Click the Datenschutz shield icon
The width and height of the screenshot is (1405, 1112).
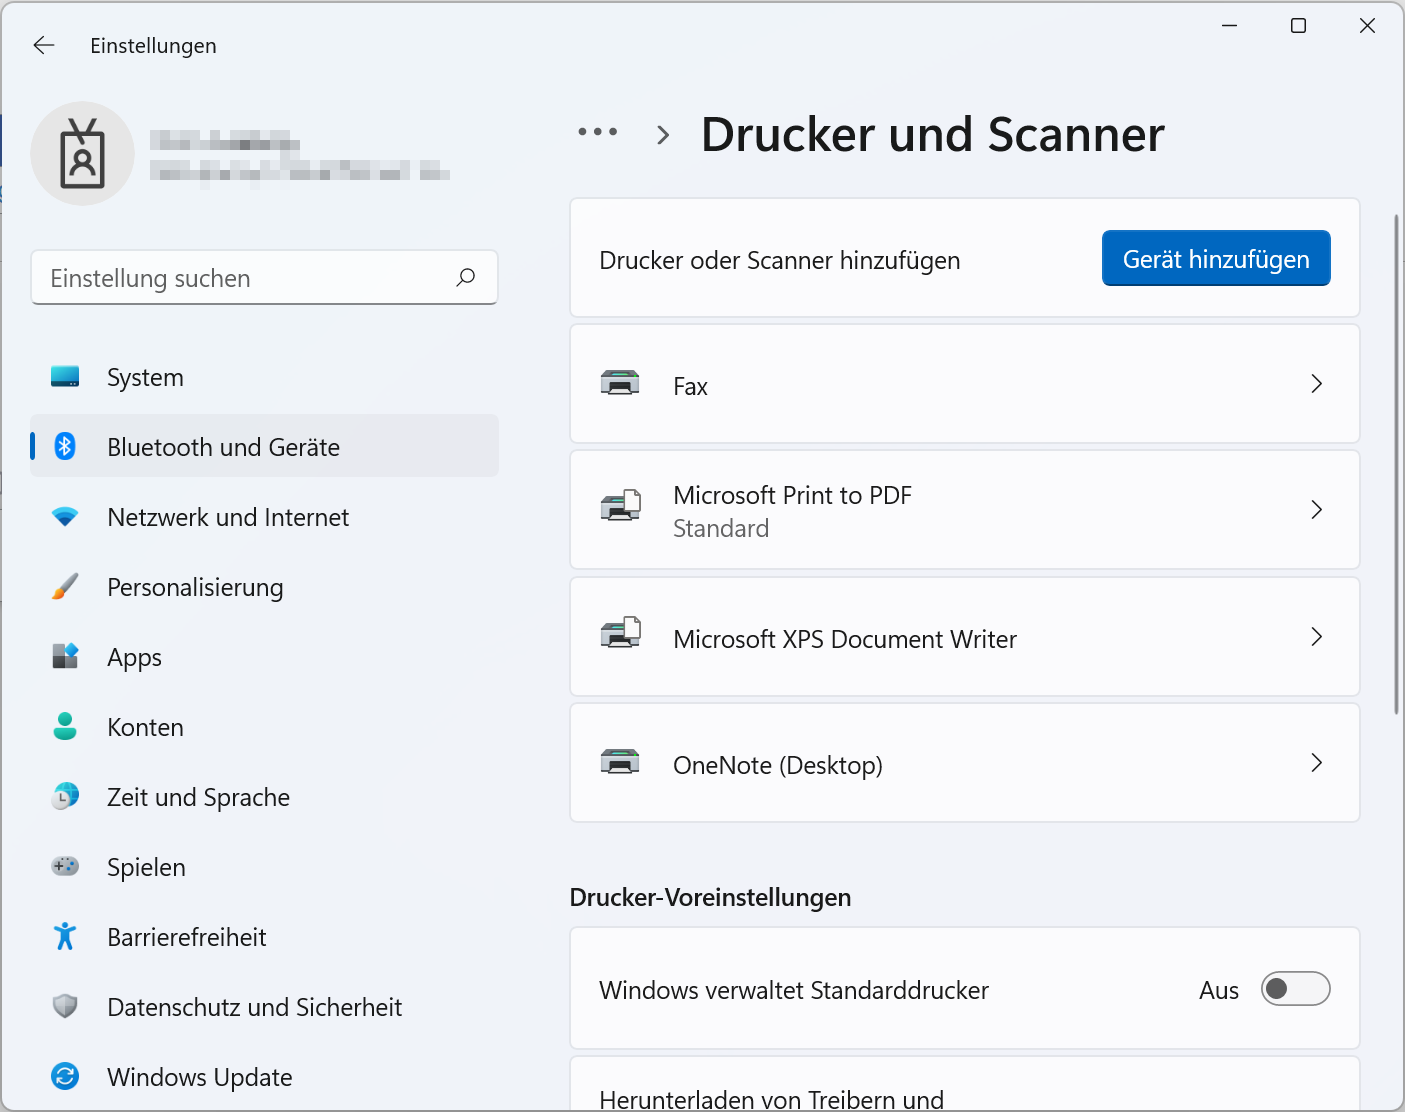point(65,1006)
